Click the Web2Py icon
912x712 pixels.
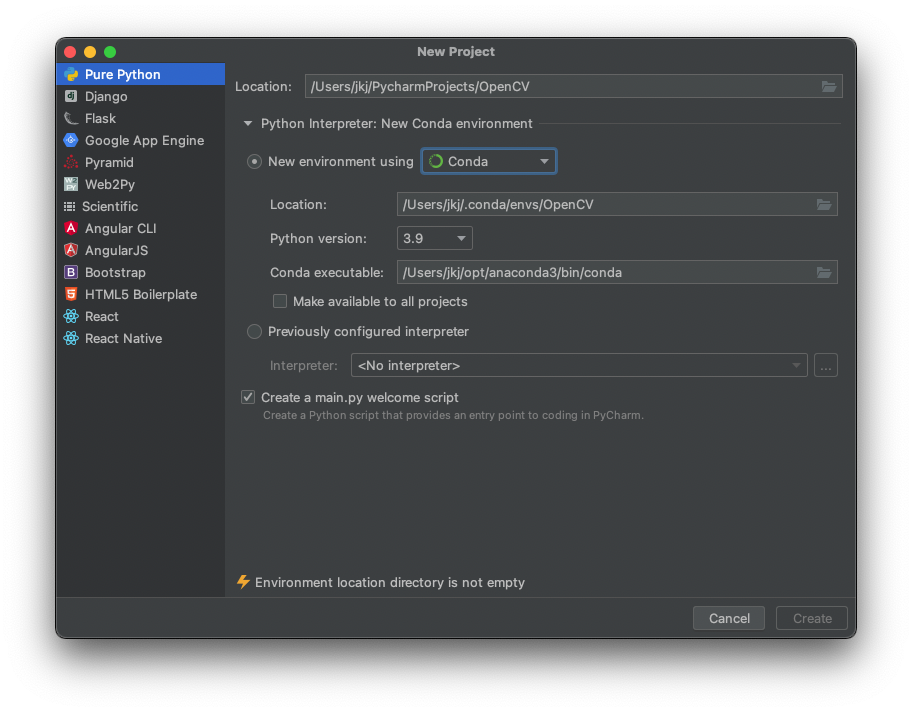pyautogui.click(x=71, y=184)
